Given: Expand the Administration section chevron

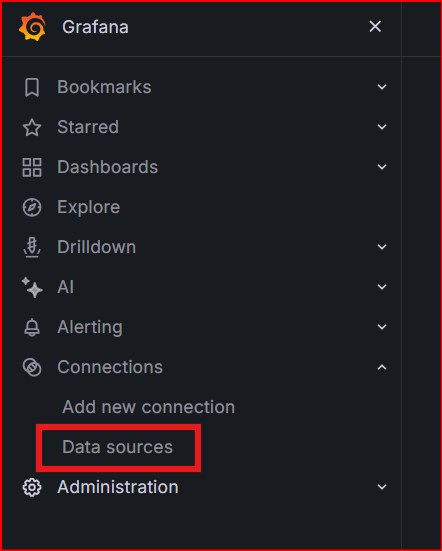Looking at the screenshot, I should coord(382,487).
